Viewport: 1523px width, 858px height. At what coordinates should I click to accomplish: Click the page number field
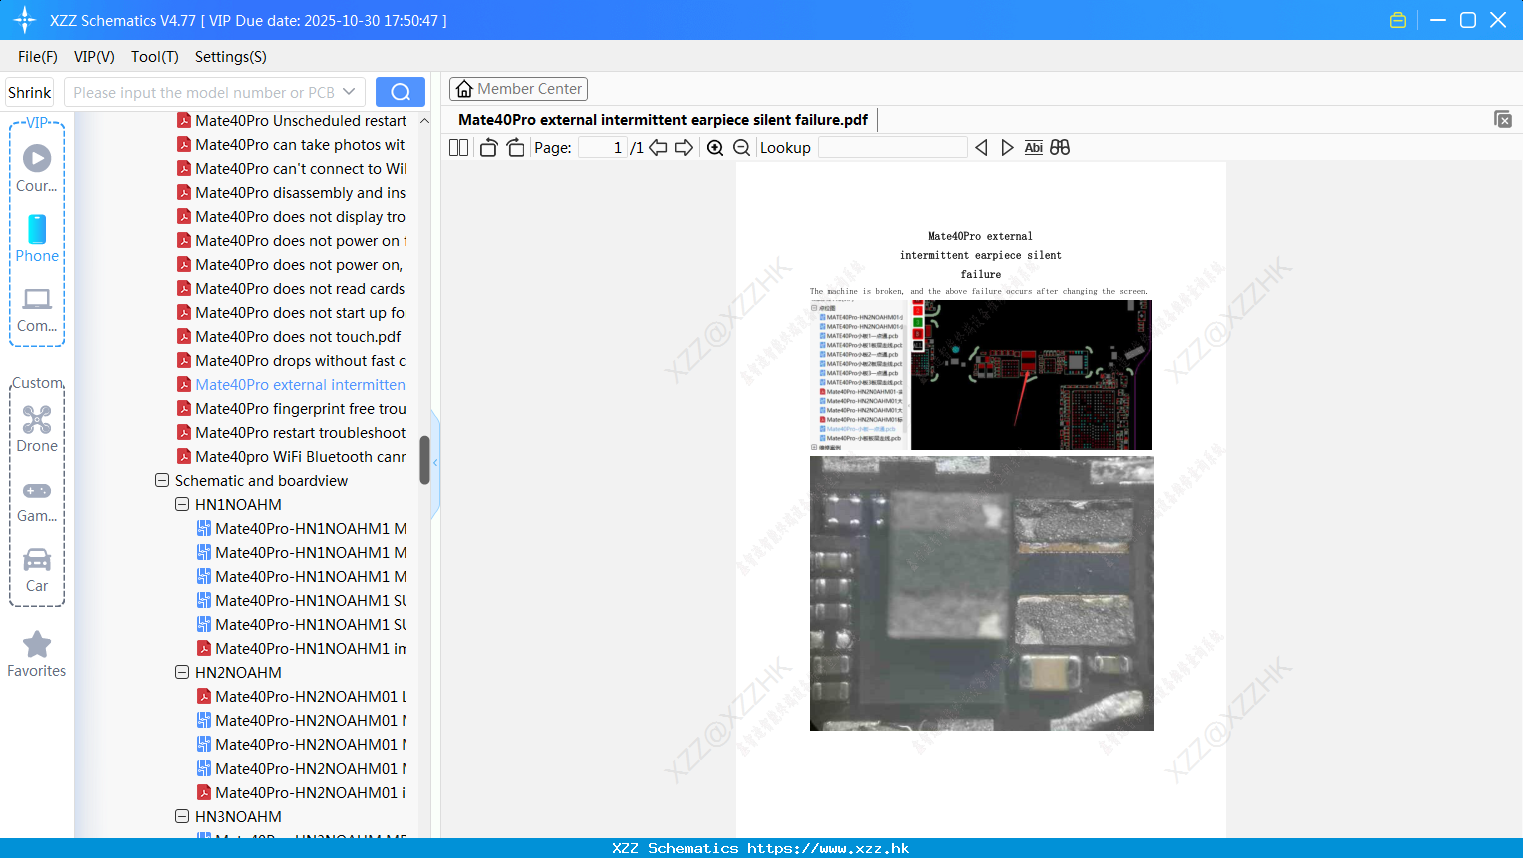click(x=602, y=148)
